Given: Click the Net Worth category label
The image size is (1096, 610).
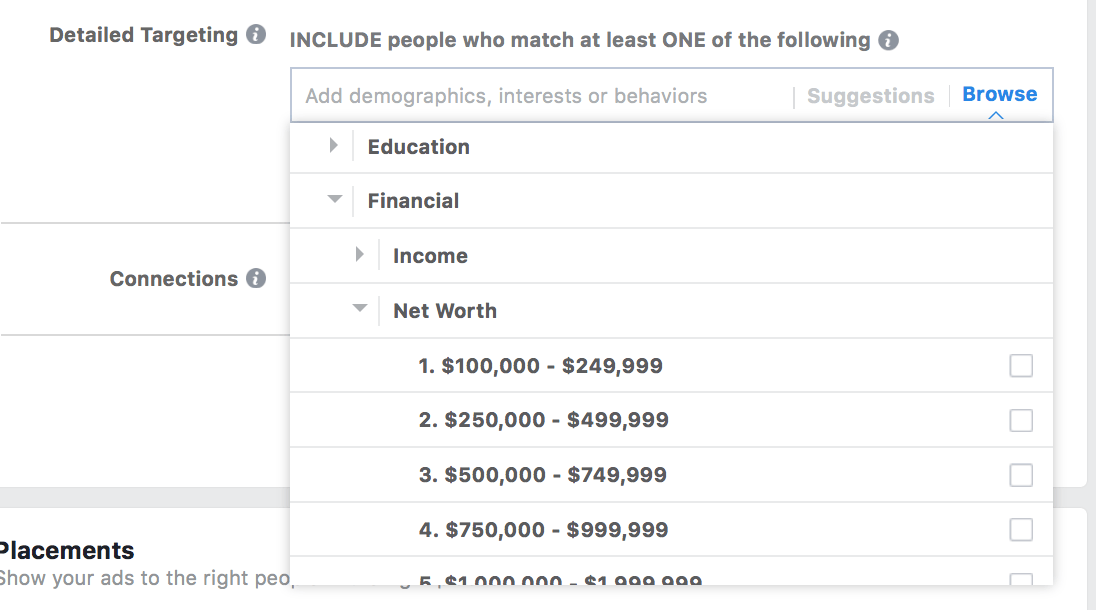Looking at the screenshot, I should [445, 311].
